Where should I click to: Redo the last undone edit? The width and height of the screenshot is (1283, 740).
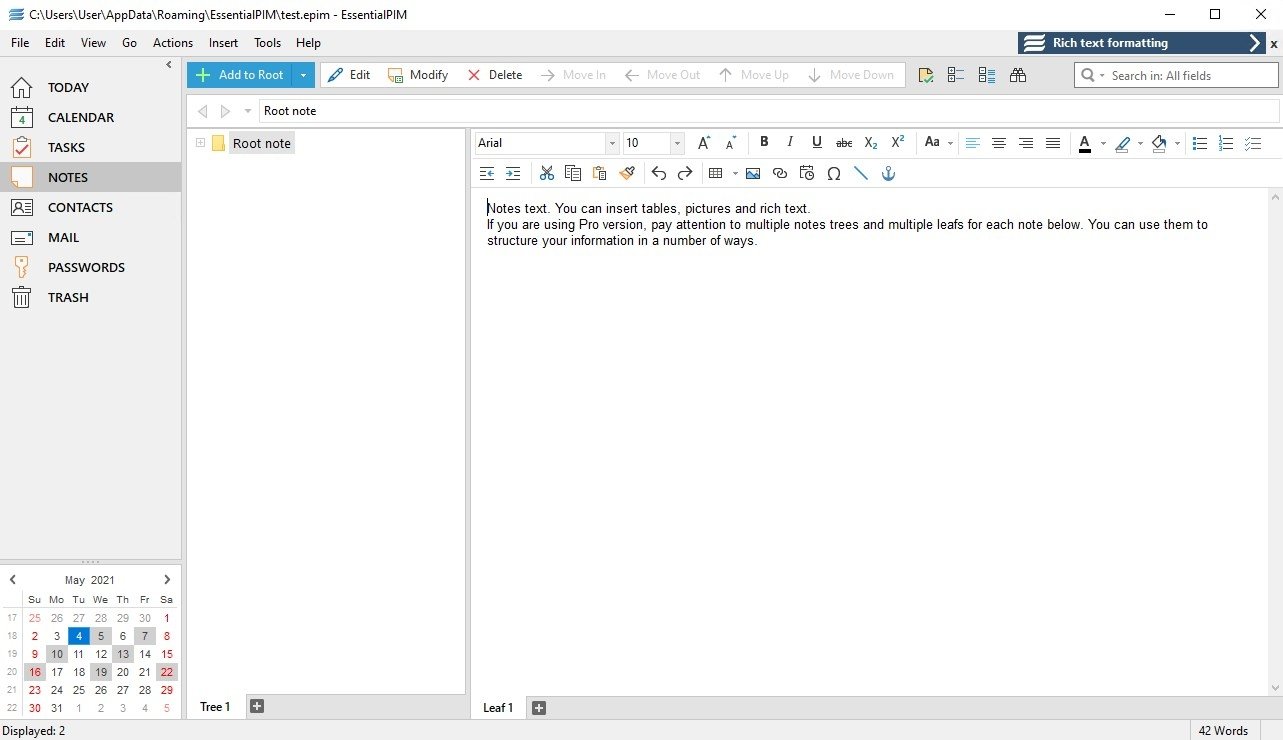pos(685,173)
